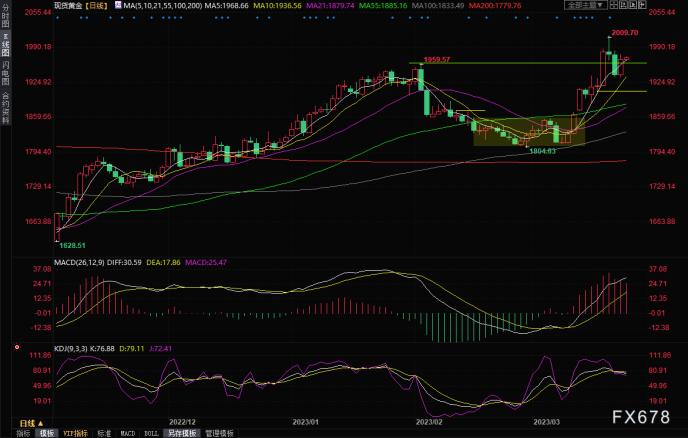Click the play-forward icon at top right
Viewport: 688px width, 438px height.
coord(633,5)
